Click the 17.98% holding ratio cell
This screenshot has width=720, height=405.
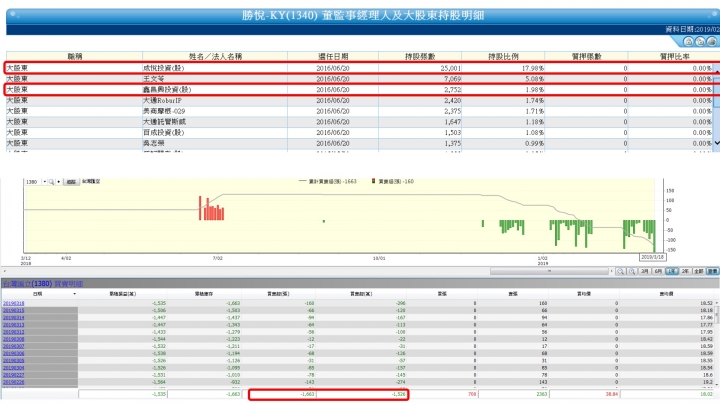[503, 68]
